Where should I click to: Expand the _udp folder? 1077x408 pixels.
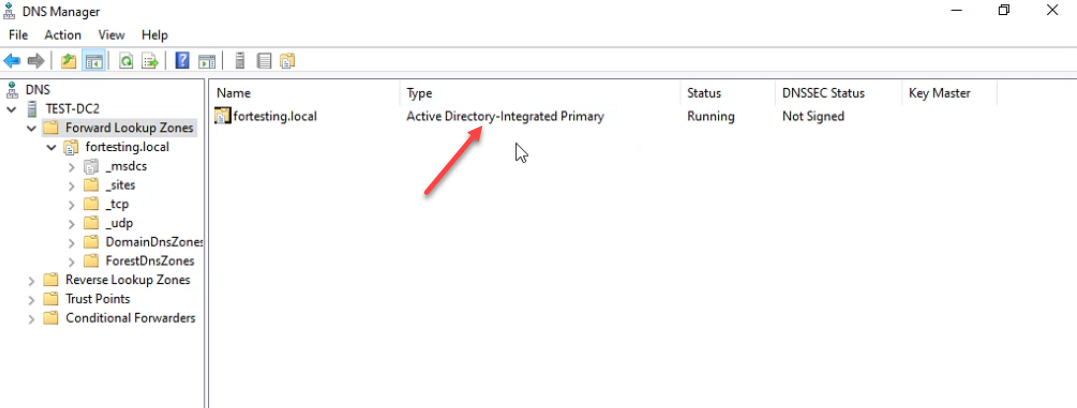pyautogui.click(x=72, y=223)
